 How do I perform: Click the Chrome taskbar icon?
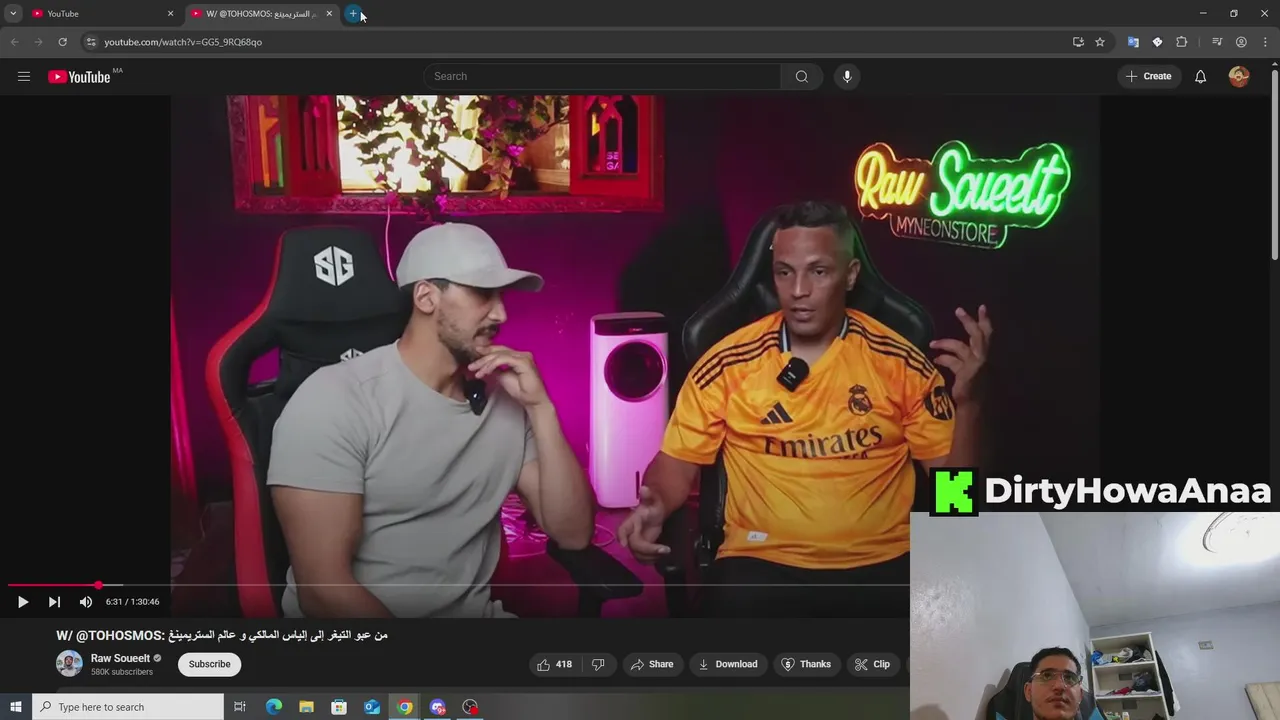coord(405,707)
